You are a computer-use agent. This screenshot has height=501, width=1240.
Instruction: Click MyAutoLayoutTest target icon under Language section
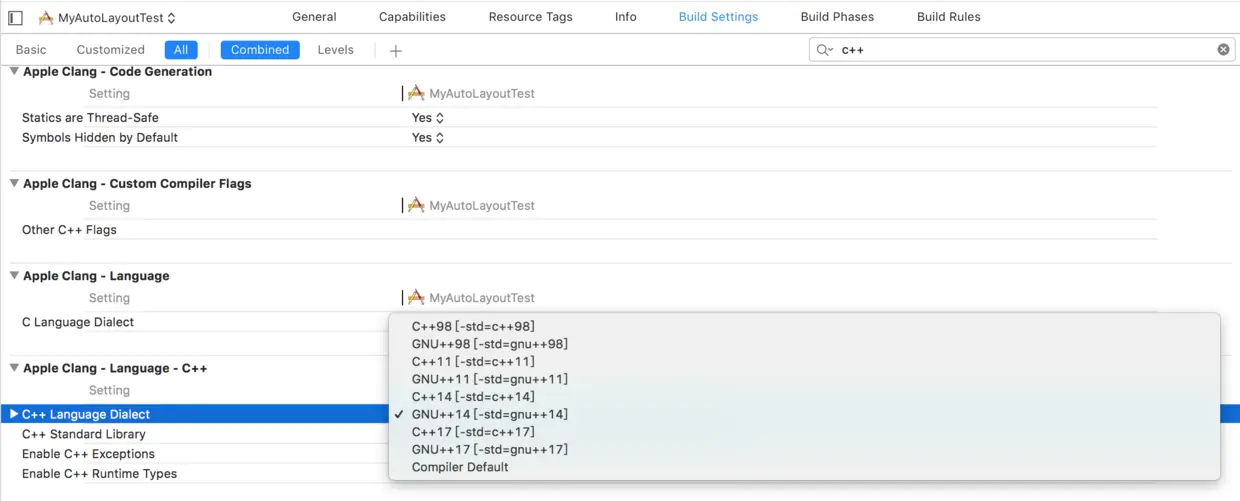pyautogui.click(x=416, y=297)
